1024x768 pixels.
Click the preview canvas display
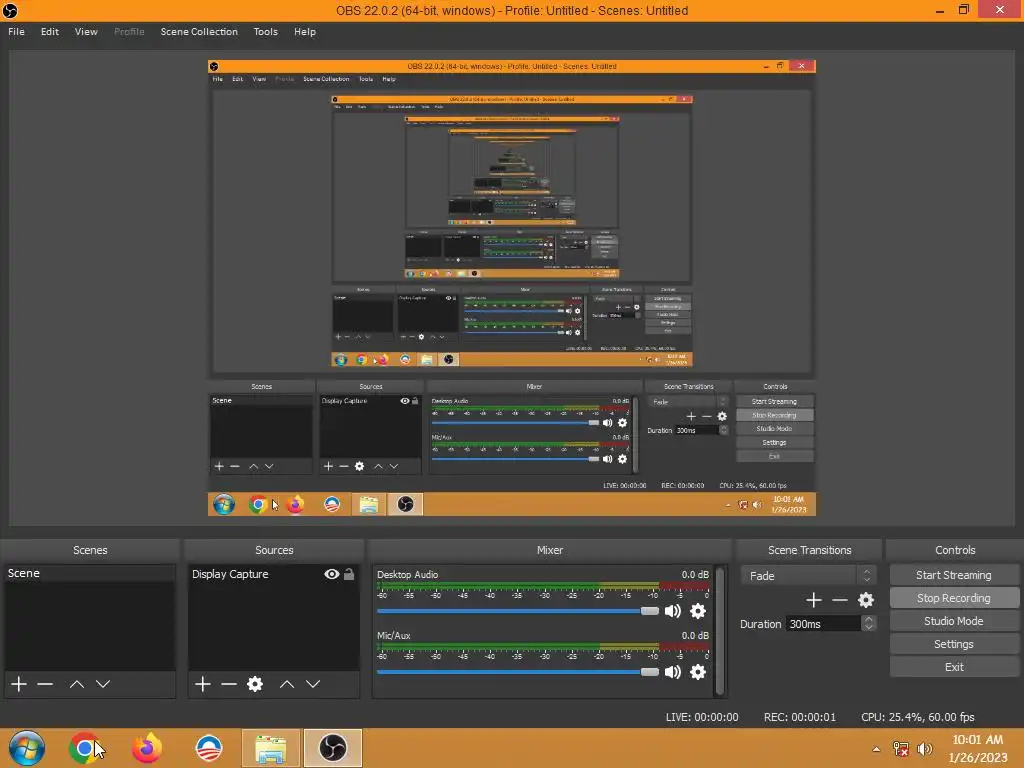[x=512, y=288]
